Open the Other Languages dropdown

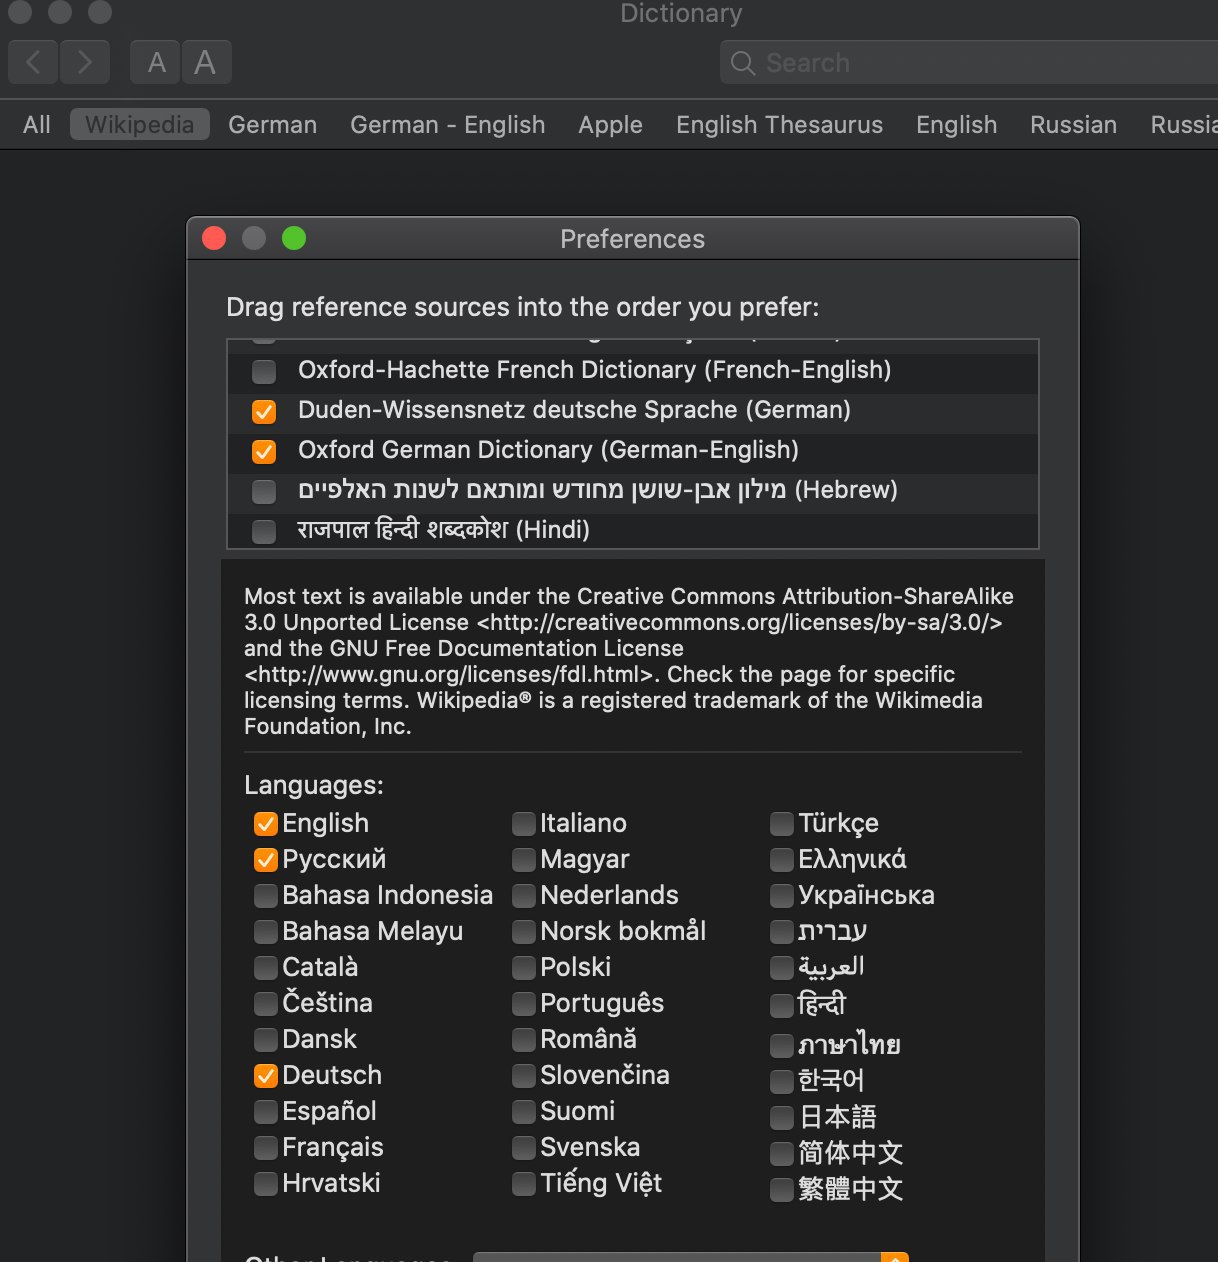pyautogui.click(x=691, y=1257)
